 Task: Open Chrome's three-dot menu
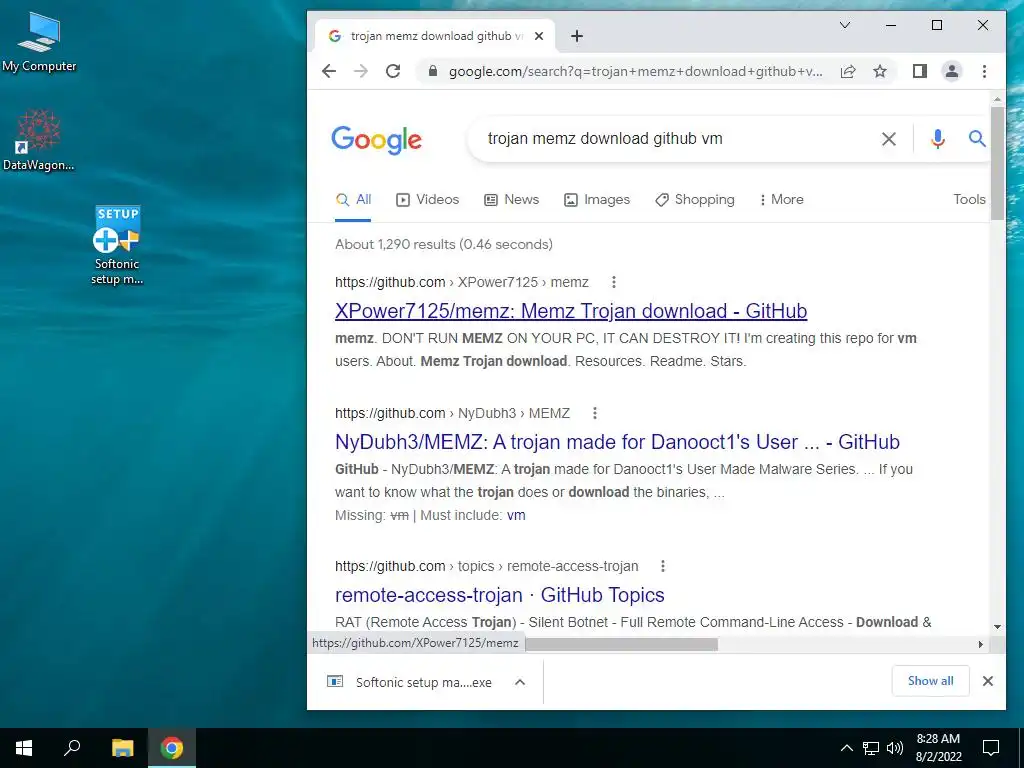coord(984,71)
